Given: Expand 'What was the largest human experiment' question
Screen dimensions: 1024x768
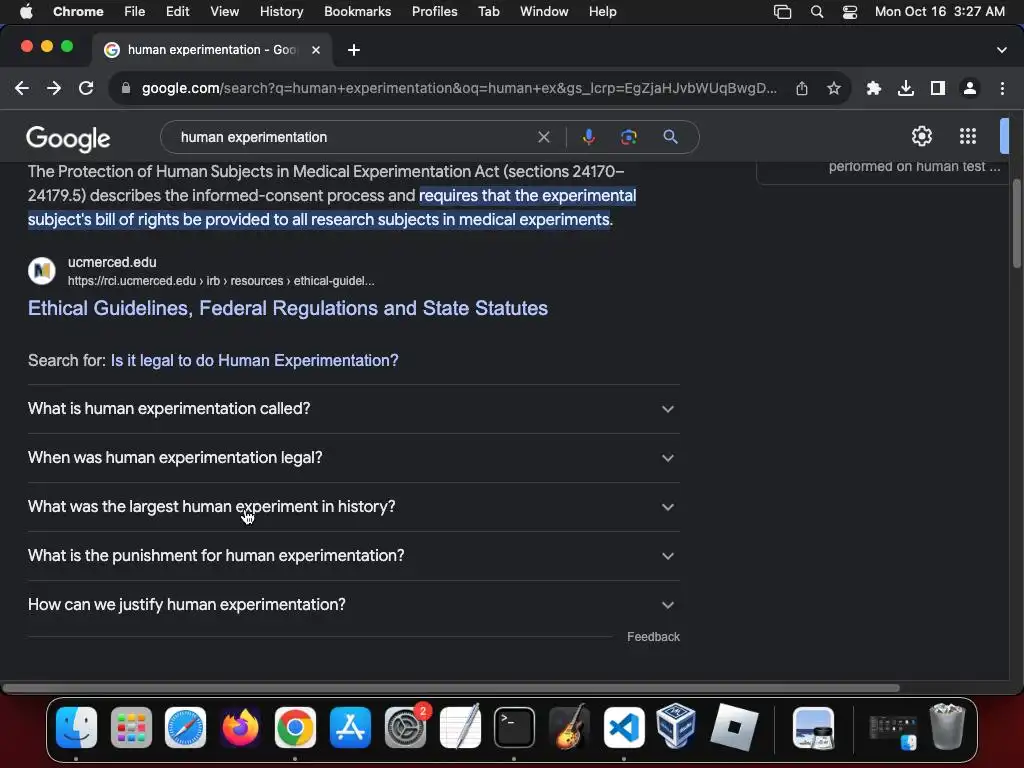Looking at the screenshot, I should [x=353, y=507].
